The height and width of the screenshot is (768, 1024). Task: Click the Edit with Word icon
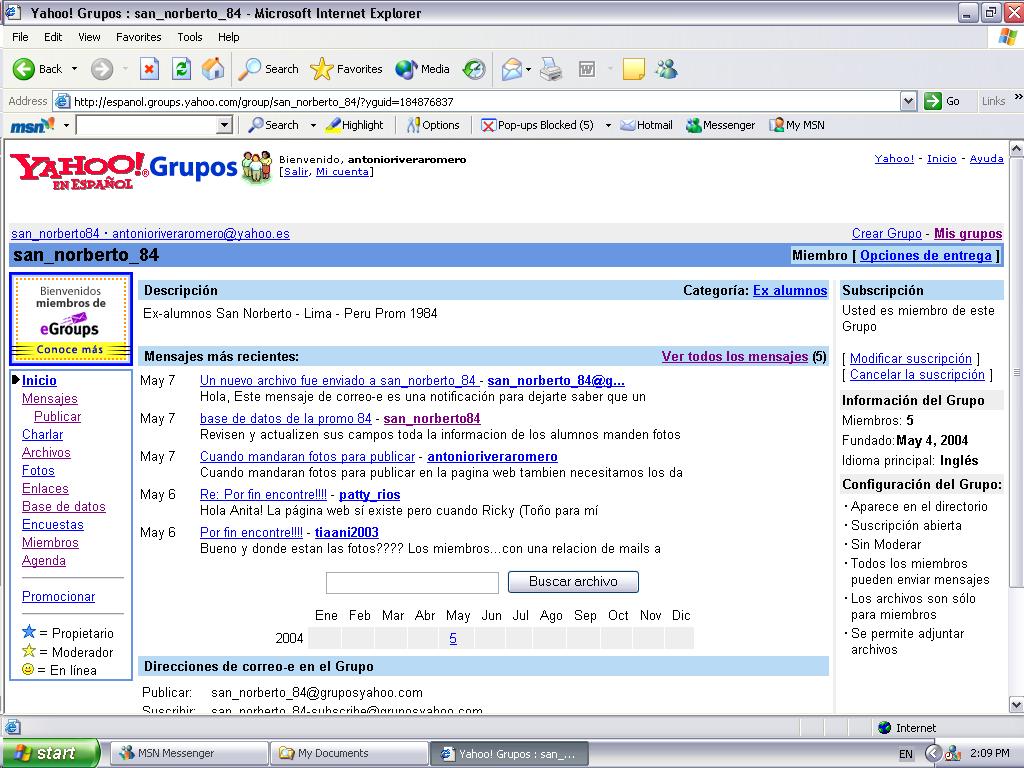[x=586, y=69]
